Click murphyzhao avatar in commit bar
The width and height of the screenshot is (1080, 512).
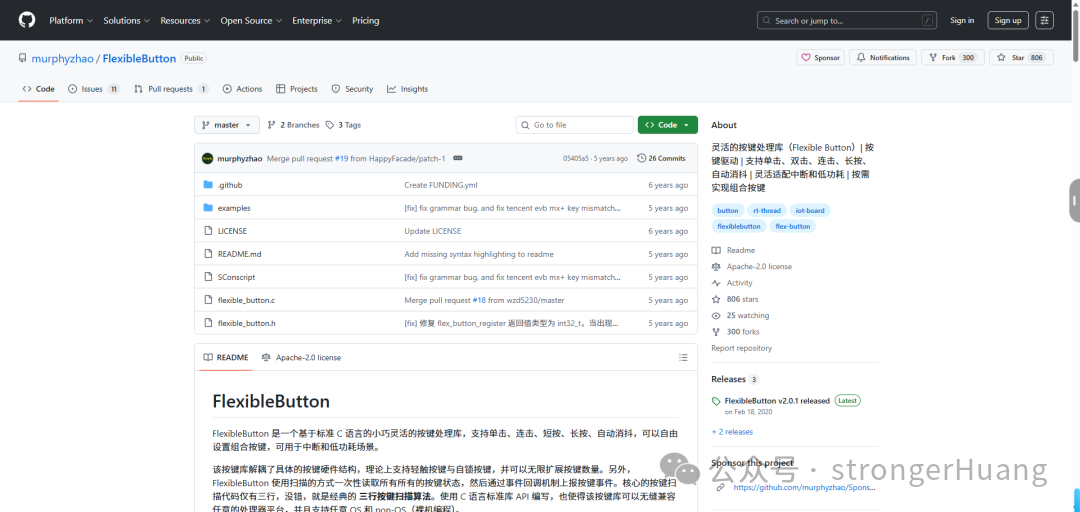coord(207,158)
